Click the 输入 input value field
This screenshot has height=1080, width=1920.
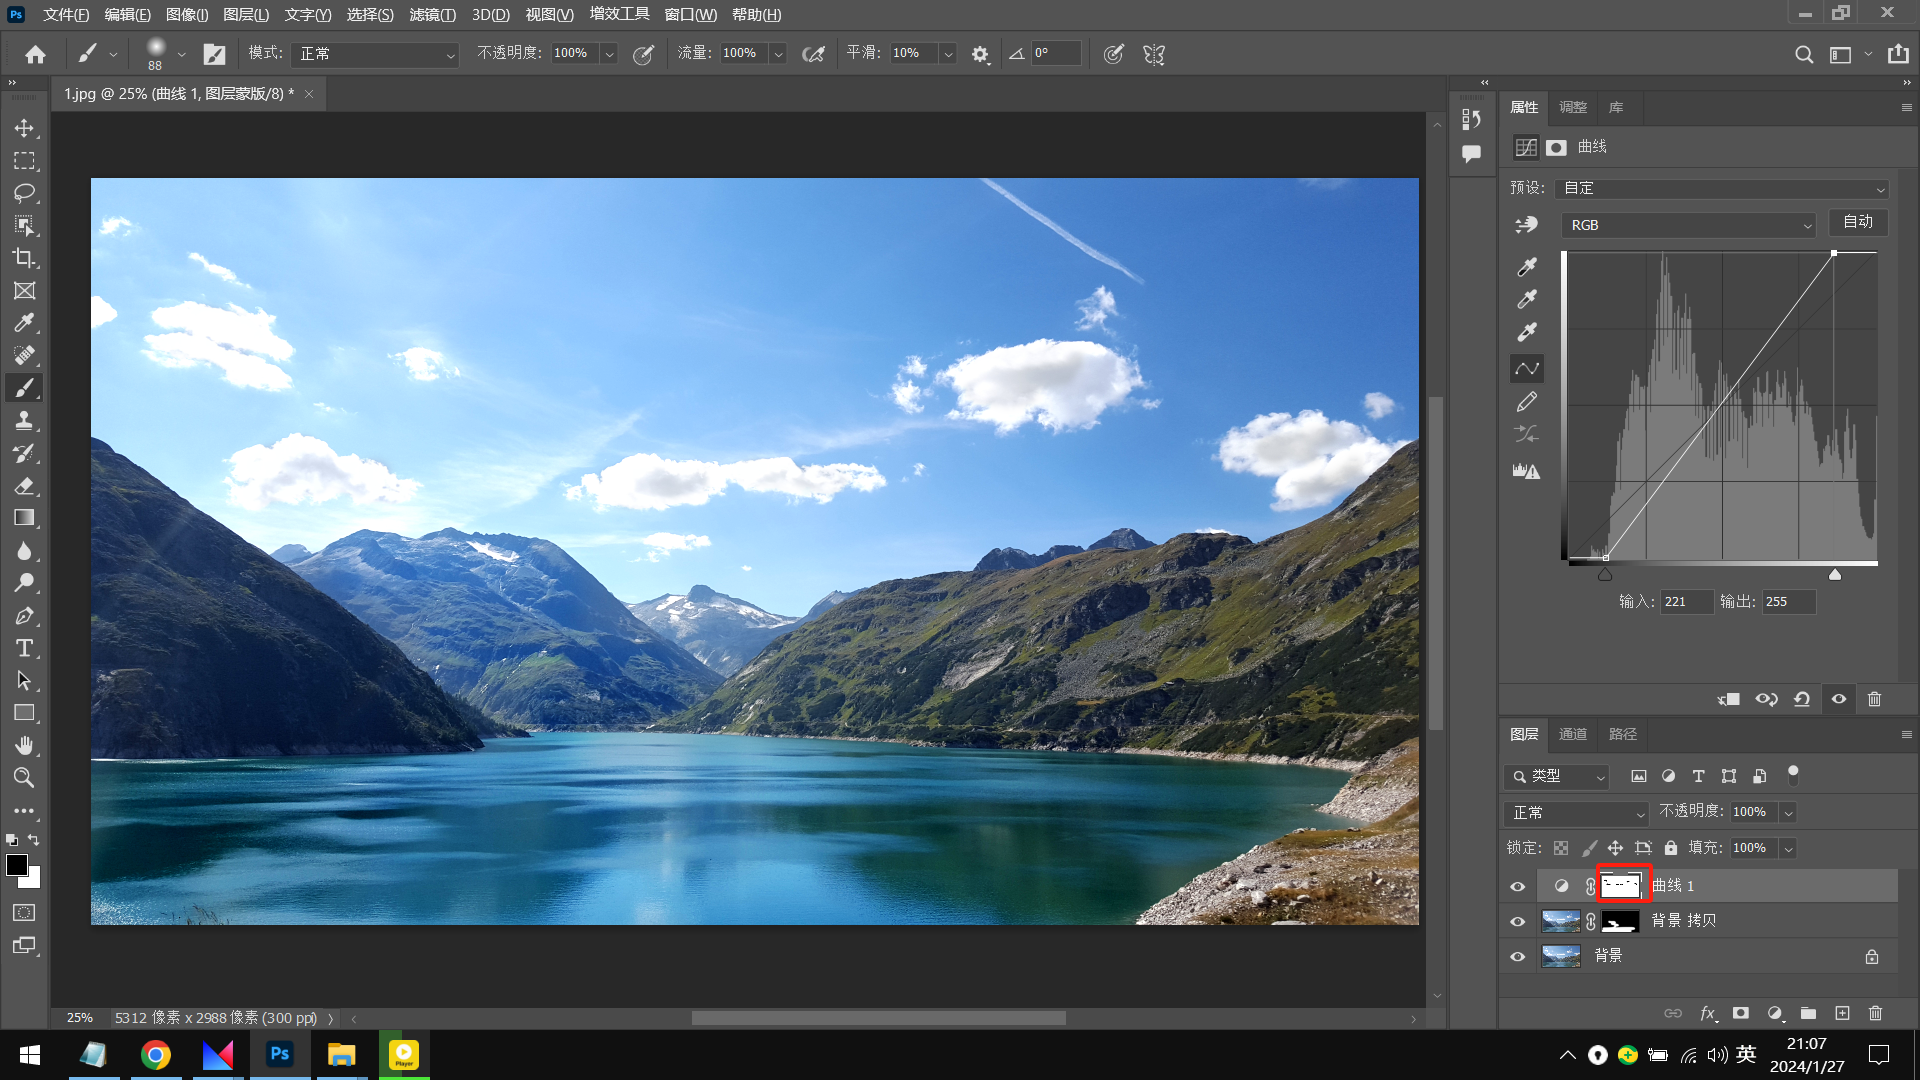pos(1686,602)
